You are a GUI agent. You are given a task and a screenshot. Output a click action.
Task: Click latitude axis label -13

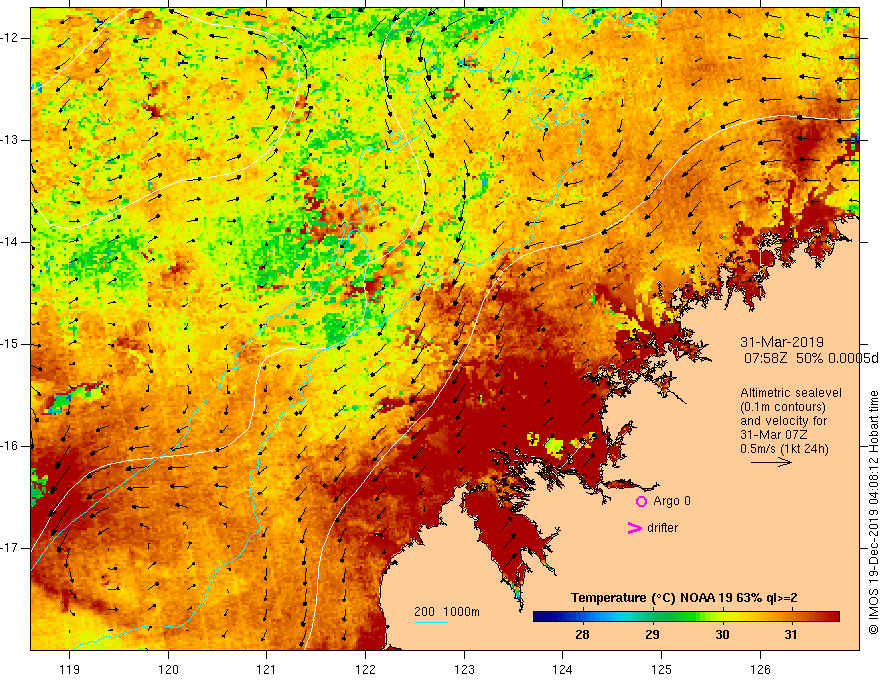click(11, 140)
